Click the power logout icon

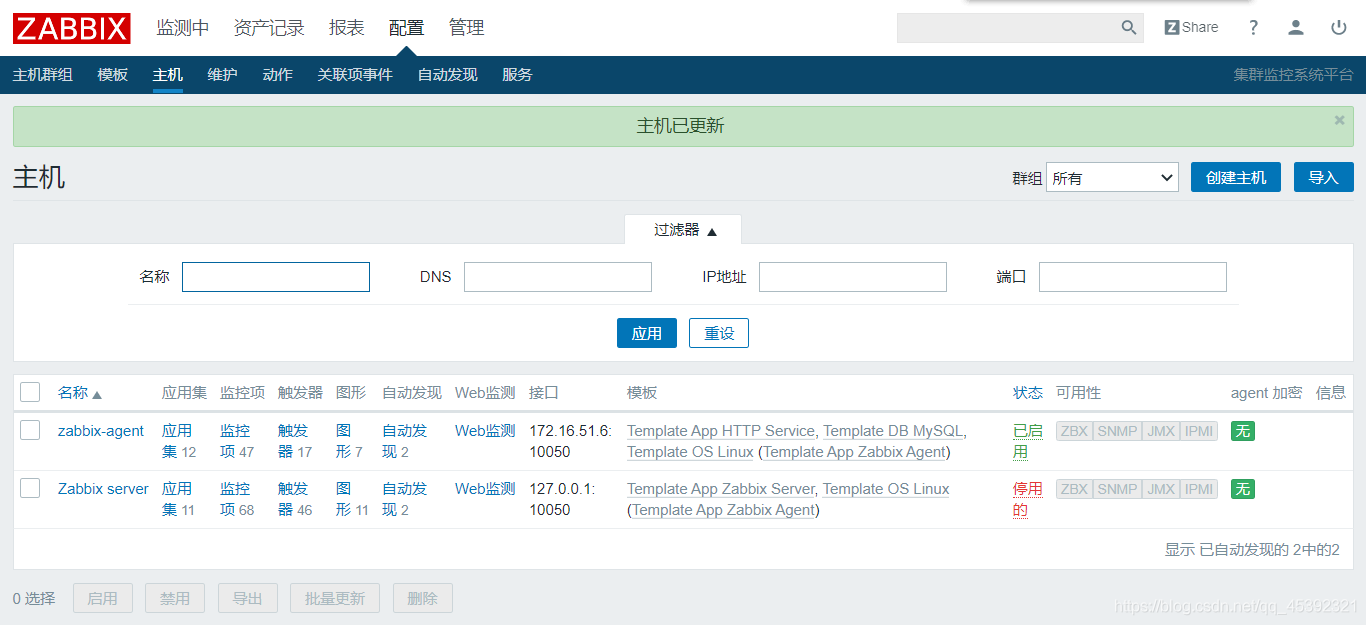click(1339, 28)
